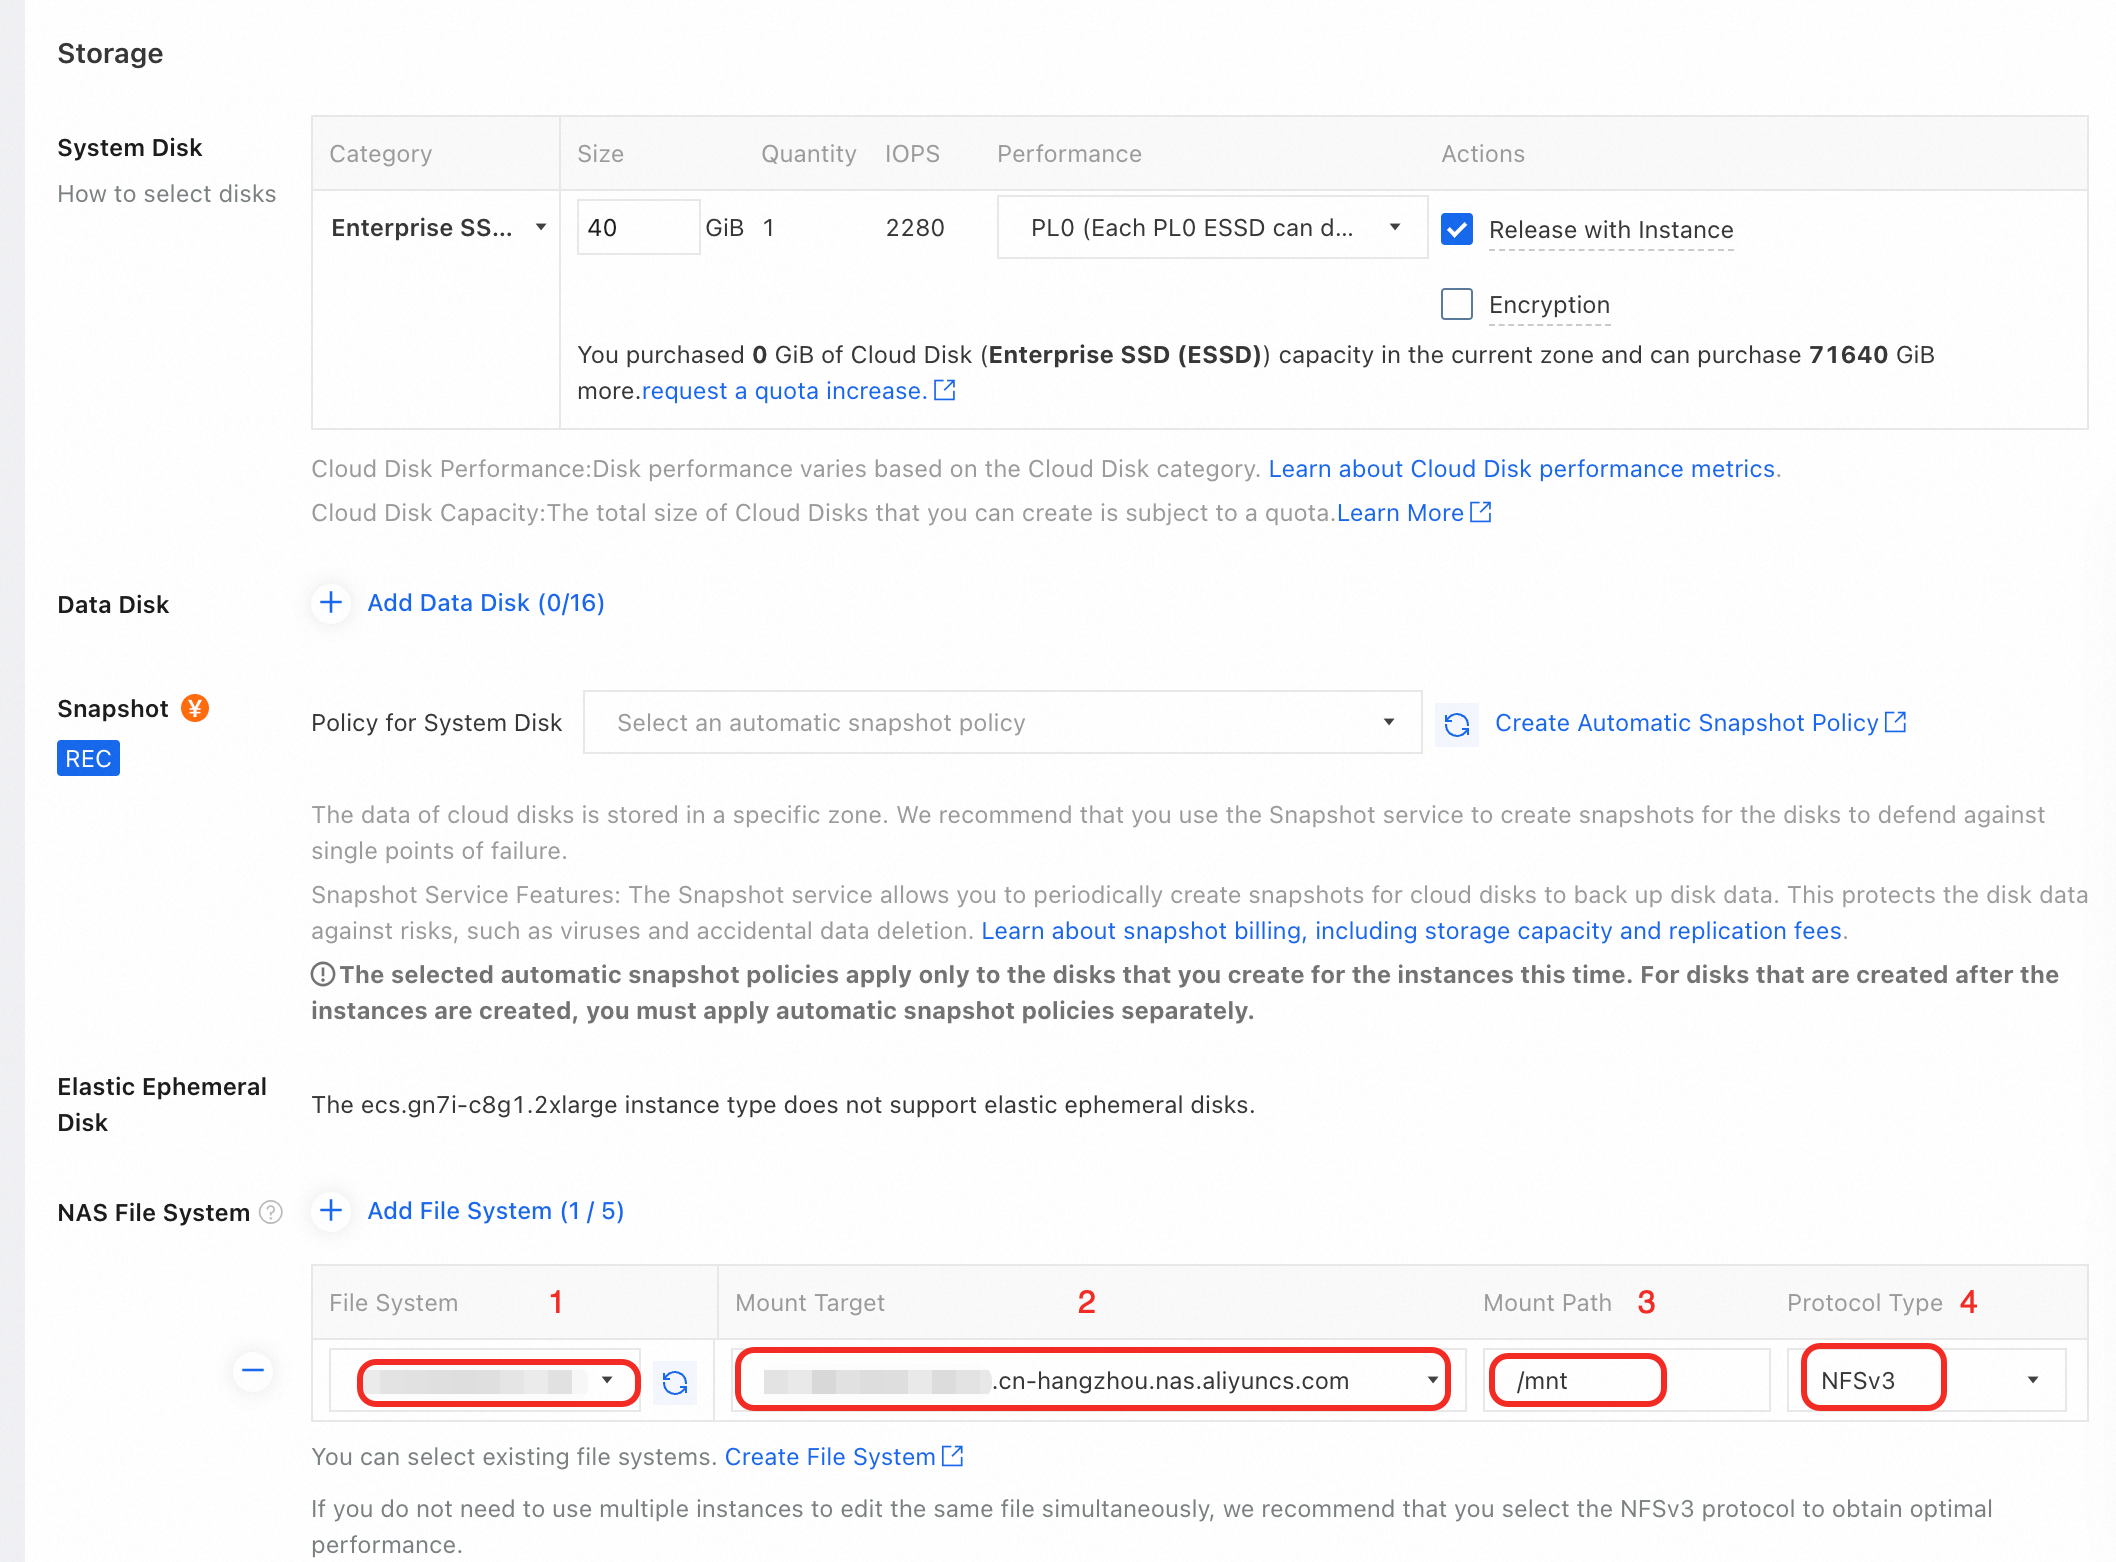
Task: Click the refresh icon beside snapshot policy dropdown
Action: pos(1457,724)
